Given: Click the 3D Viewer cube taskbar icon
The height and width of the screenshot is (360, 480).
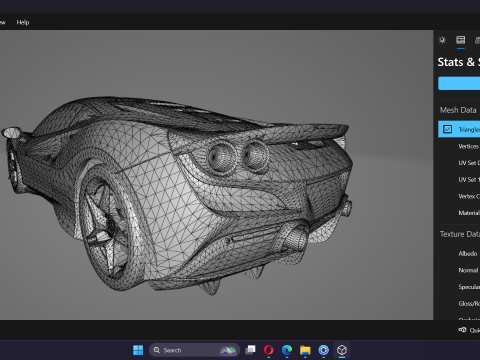Looking at the screenshot, I should (342, 350).
